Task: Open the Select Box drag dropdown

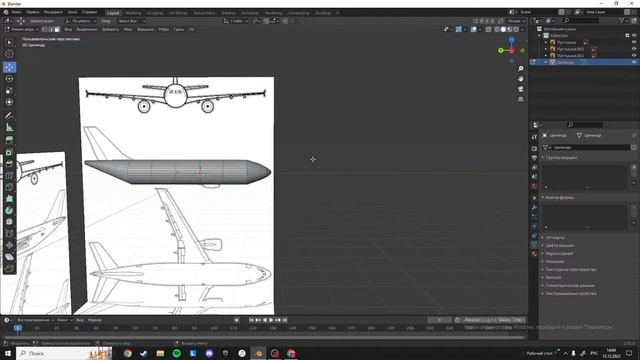Action: coord(131,21)
